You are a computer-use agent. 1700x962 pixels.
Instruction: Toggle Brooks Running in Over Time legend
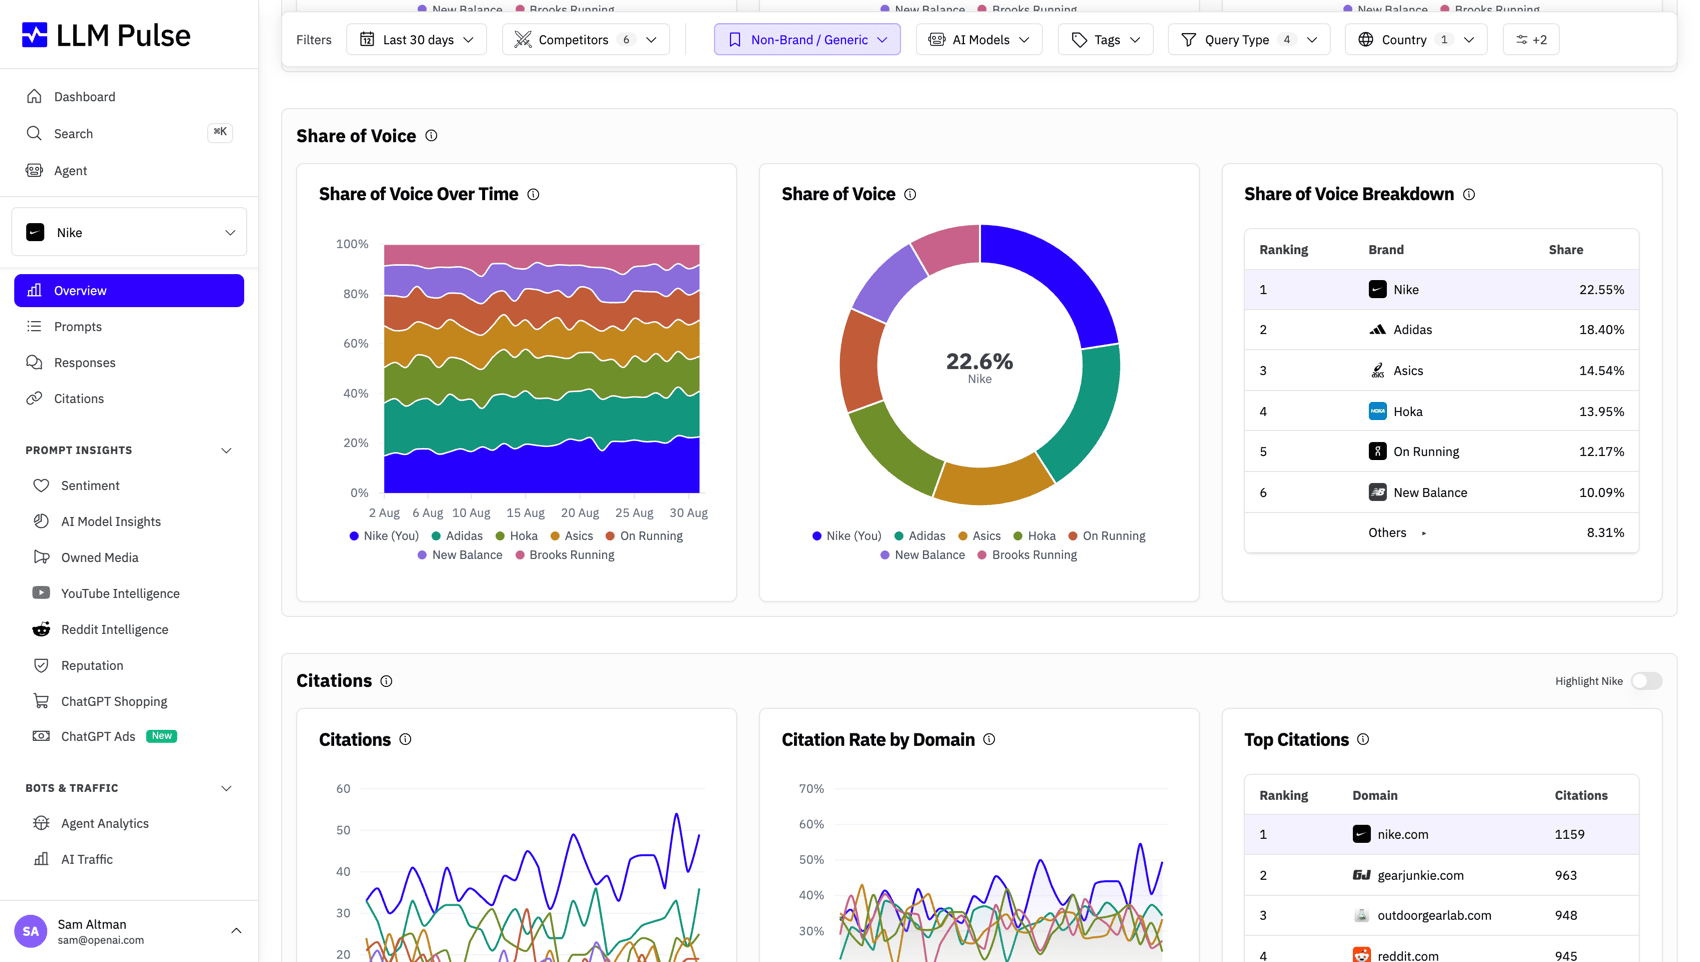click(x=565, y=556)
